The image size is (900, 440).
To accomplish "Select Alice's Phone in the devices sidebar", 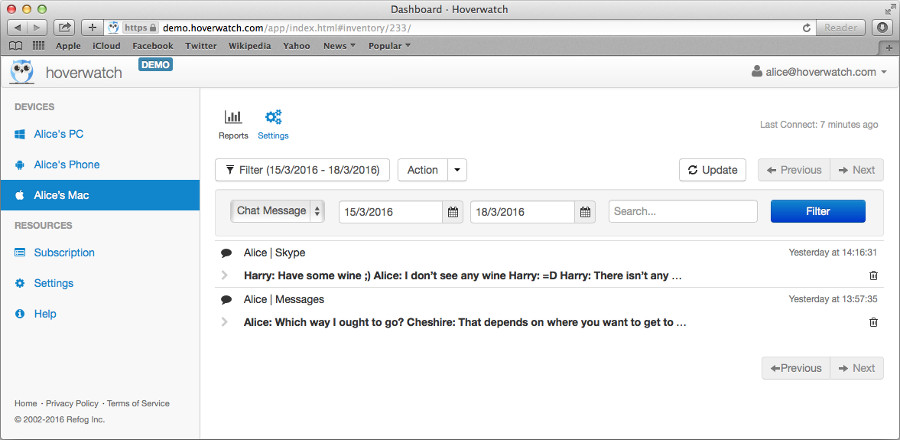I will pos(66,165).
